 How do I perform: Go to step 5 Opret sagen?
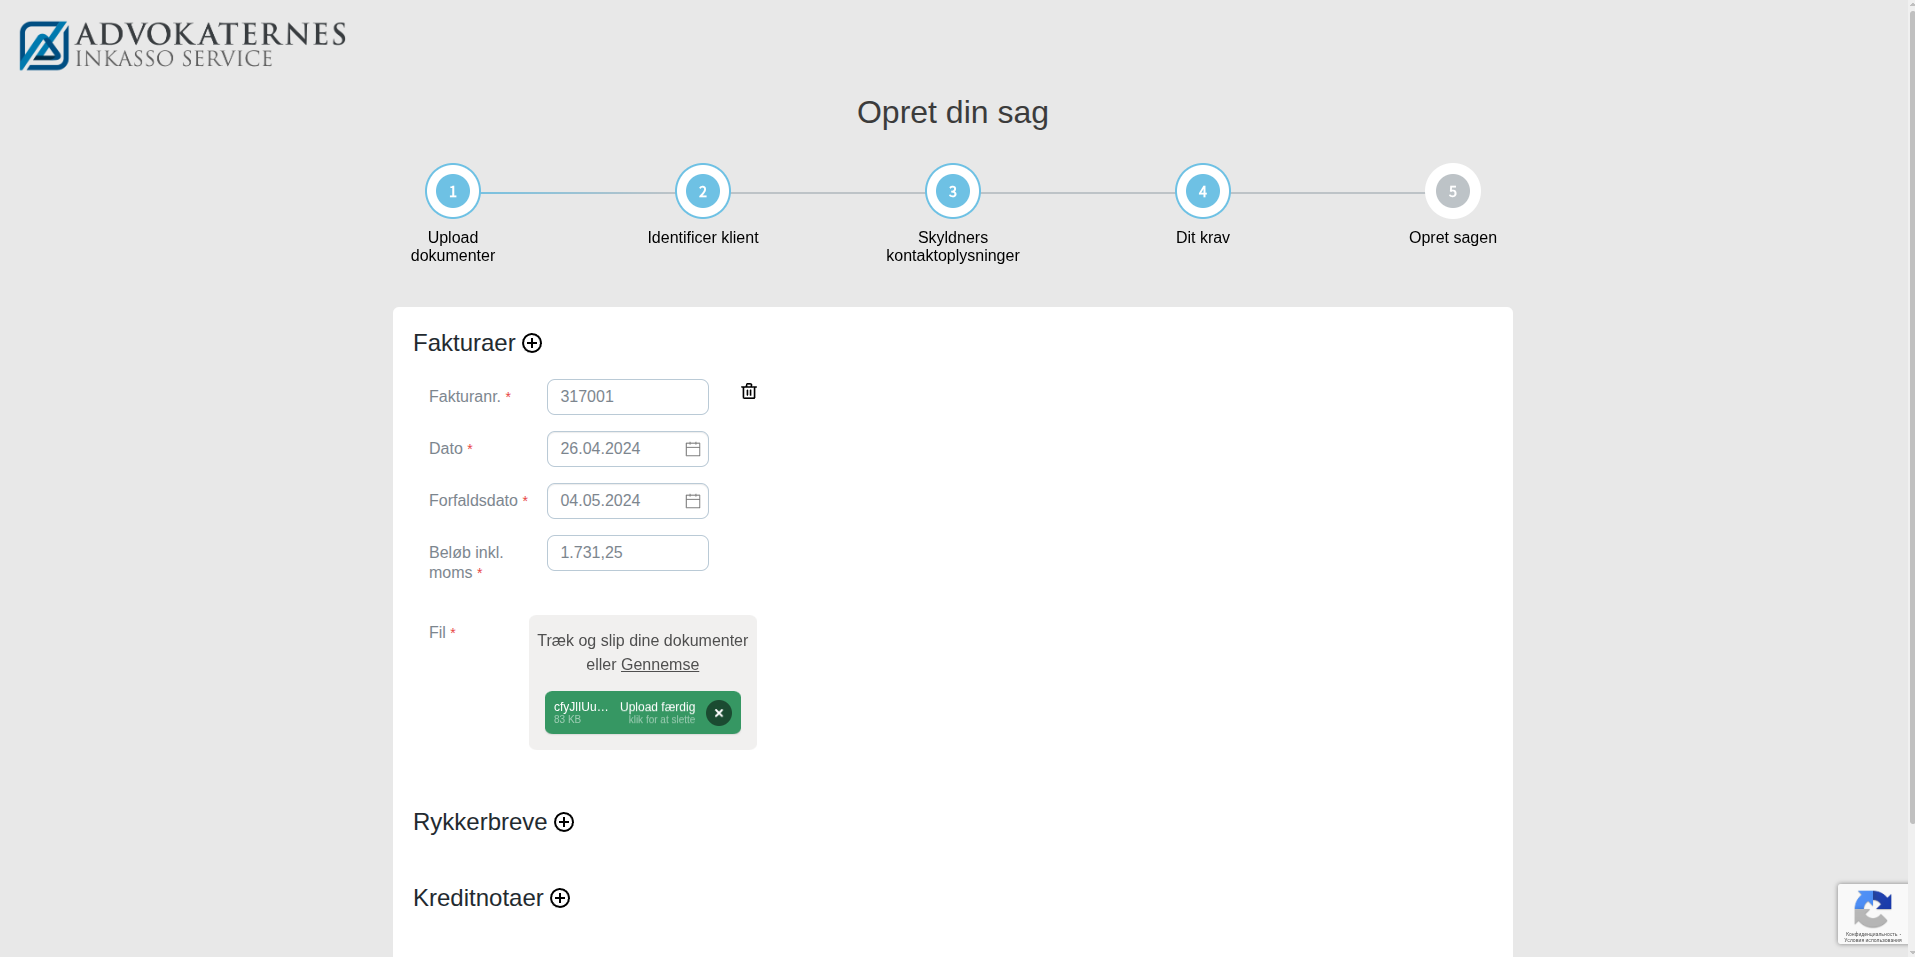pos(1453,191)
